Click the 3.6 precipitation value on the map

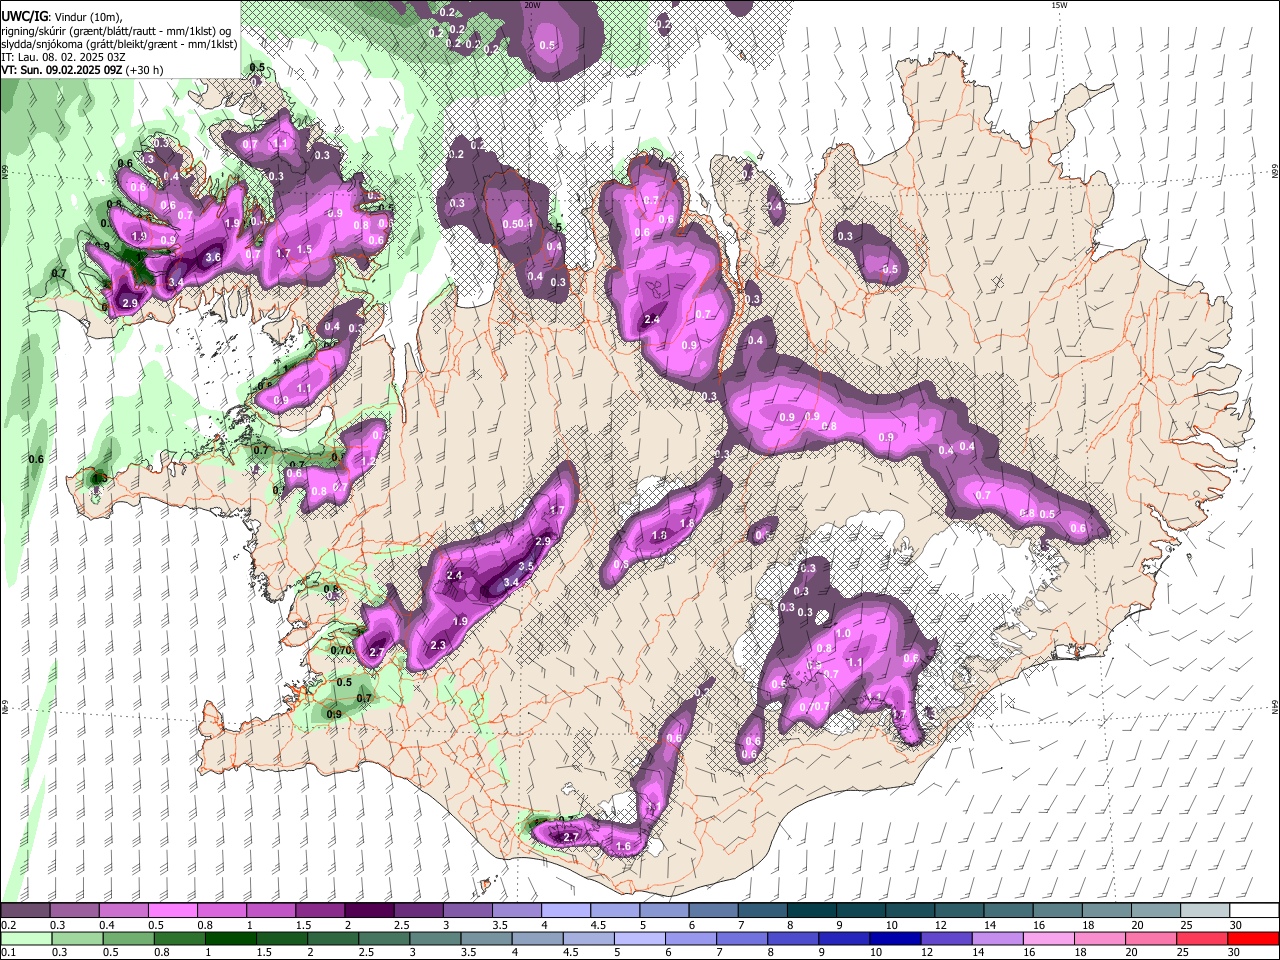(x=213, y=257)
